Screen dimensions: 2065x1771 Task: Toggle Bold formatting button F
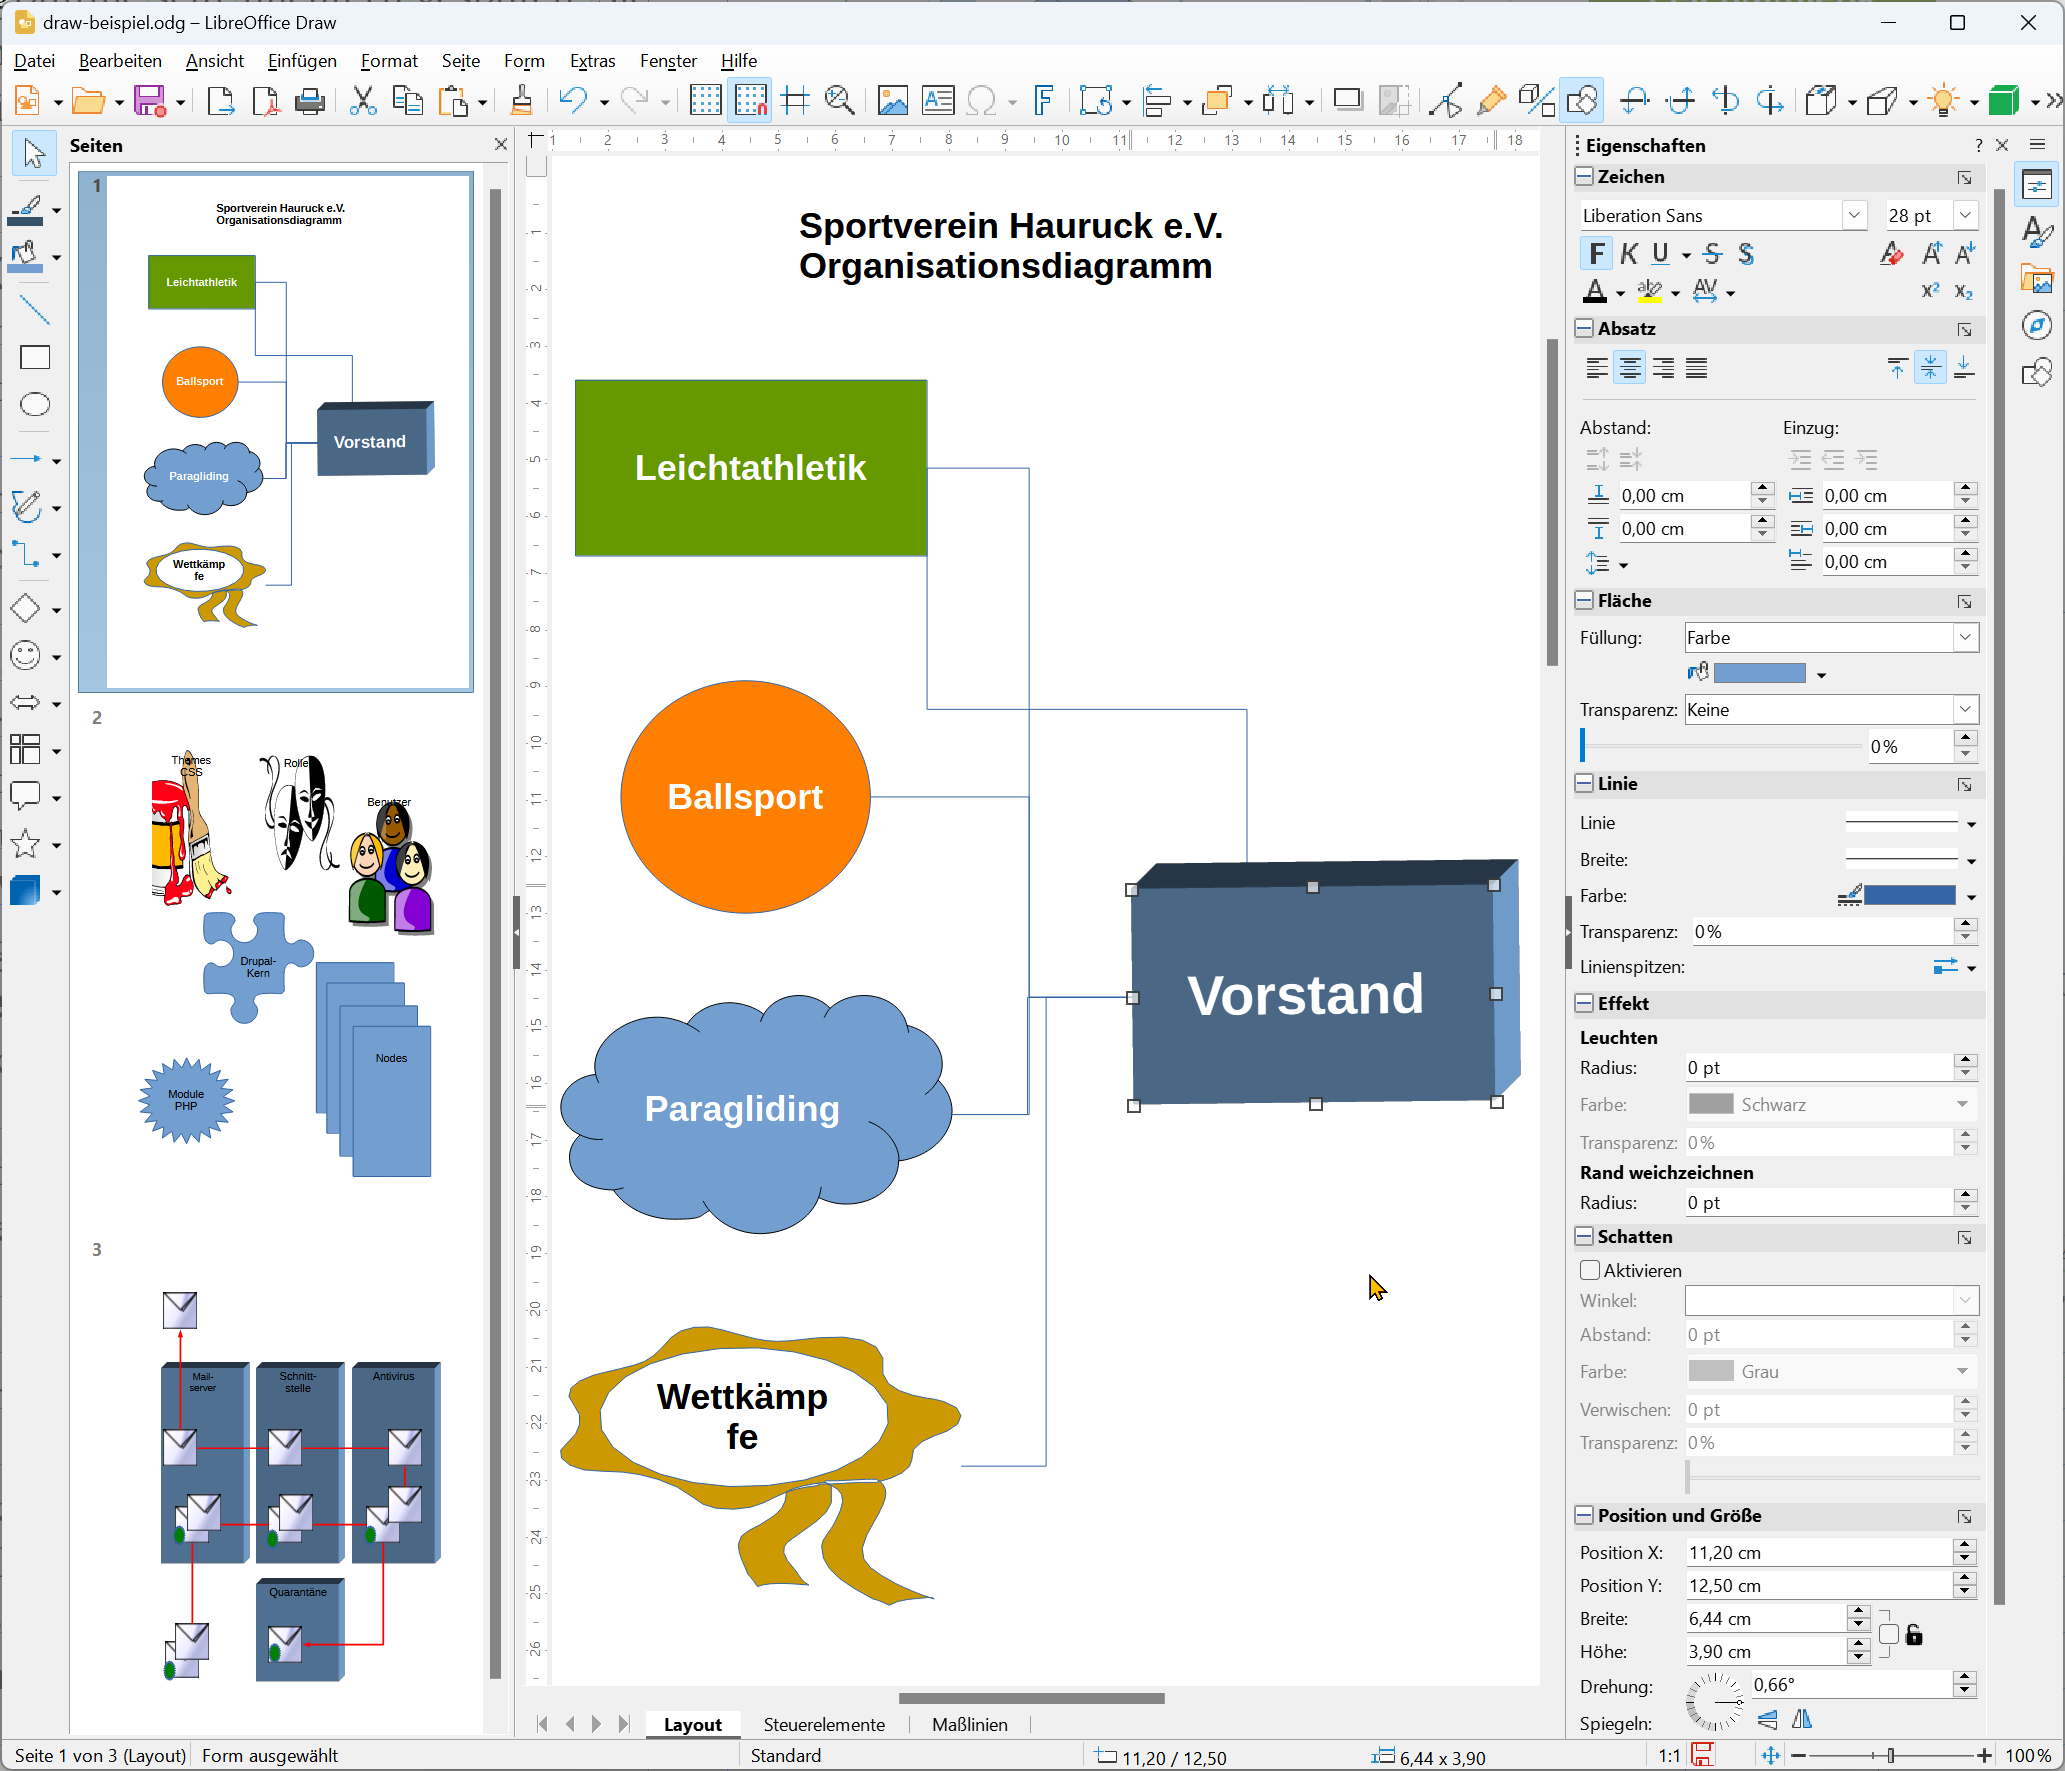(1597, 254)
